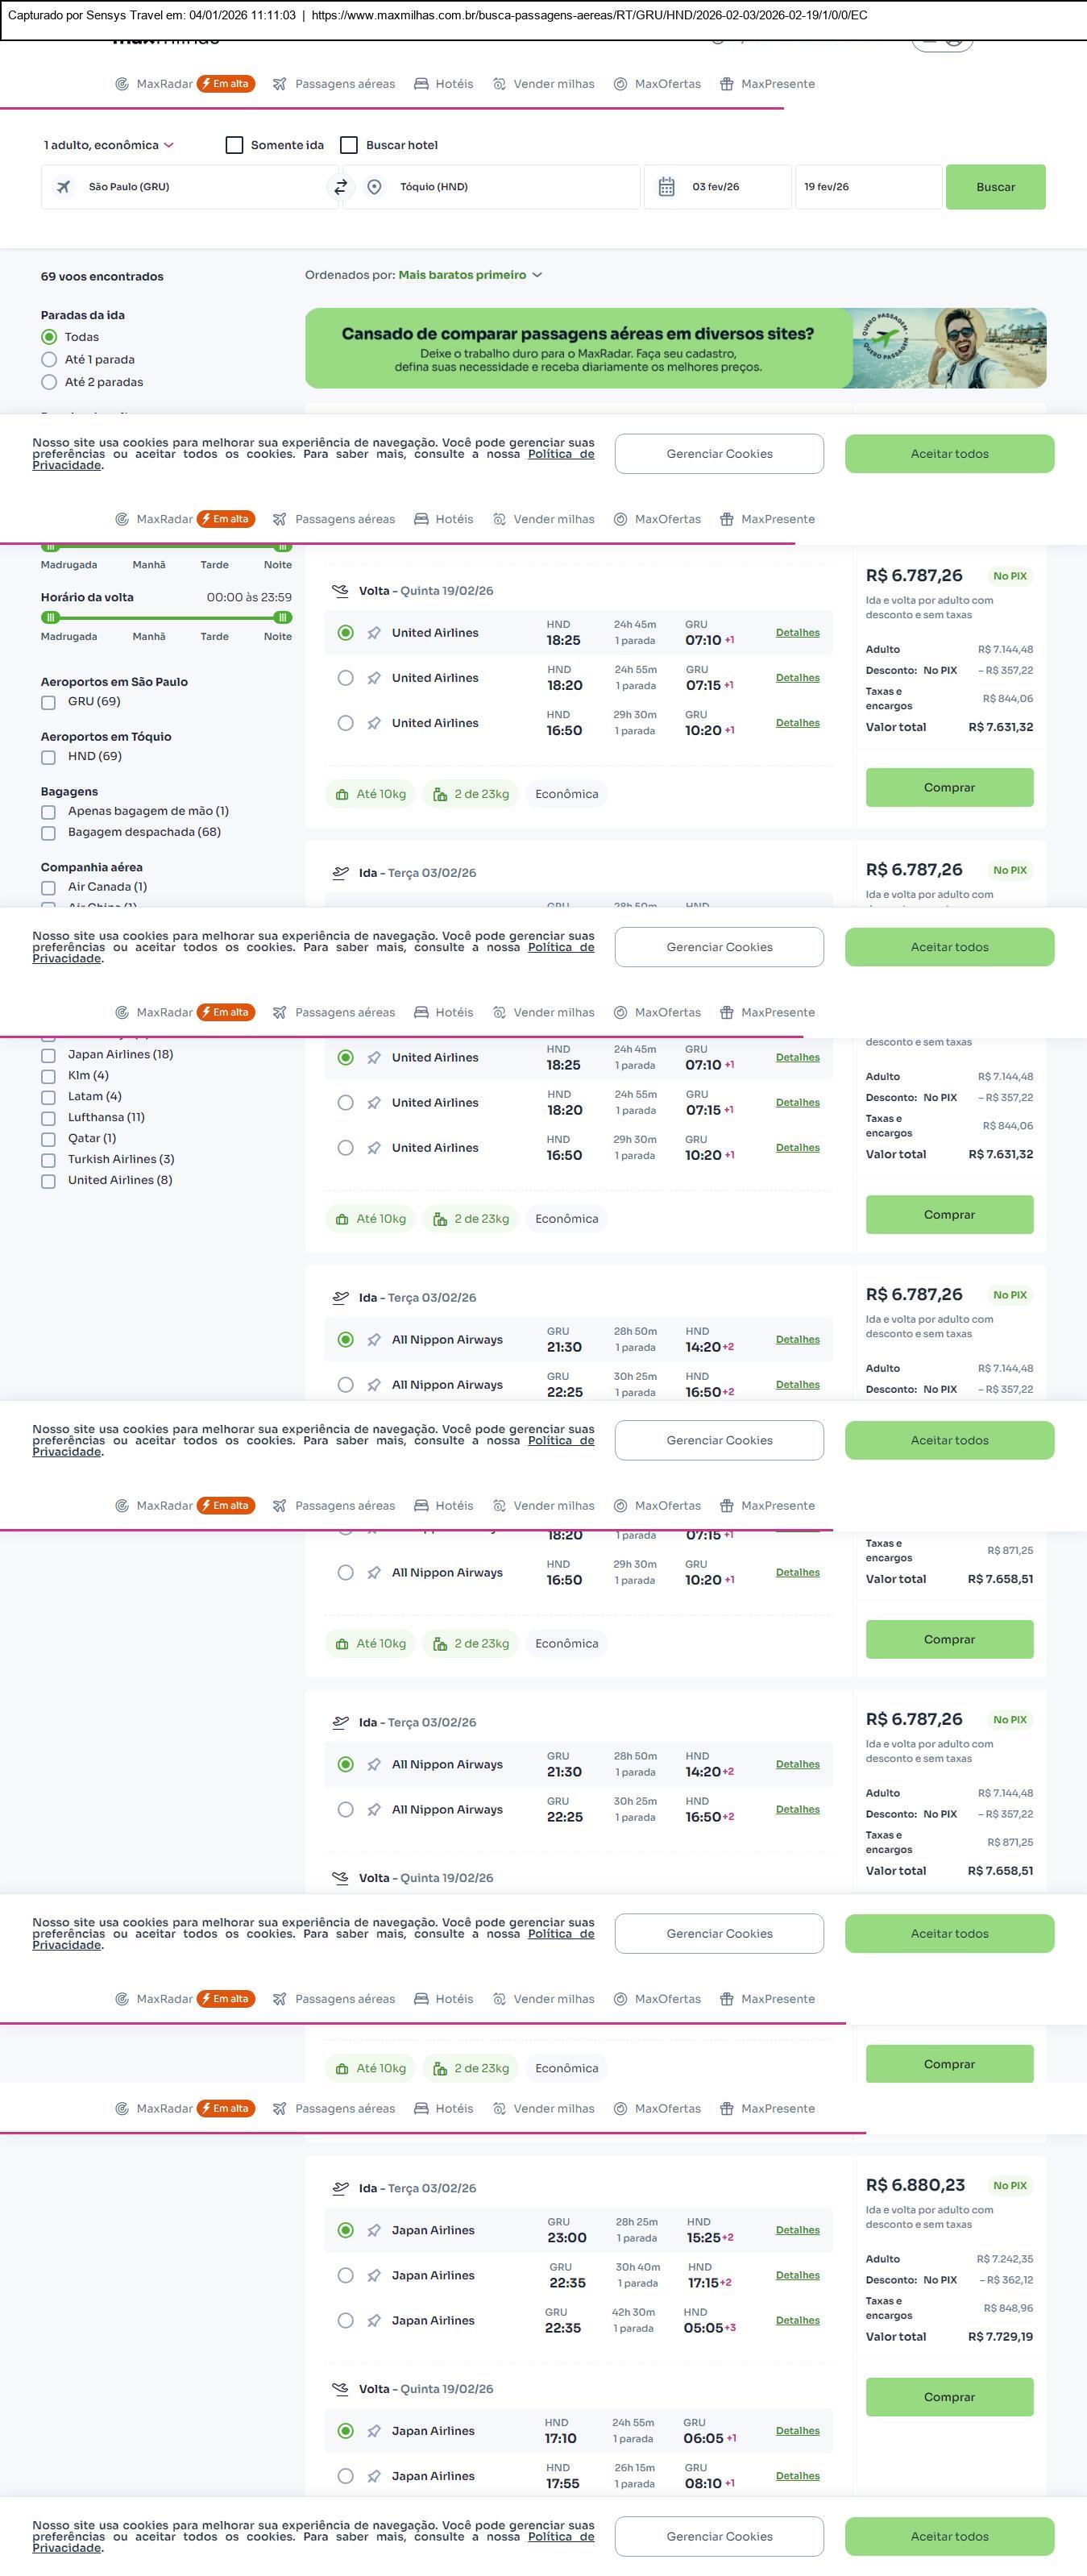Pin the All Nippon Airways 16:50 return flight
The width and height of the screenshot is (1087, 2576).
click(x=374, y=1573)
